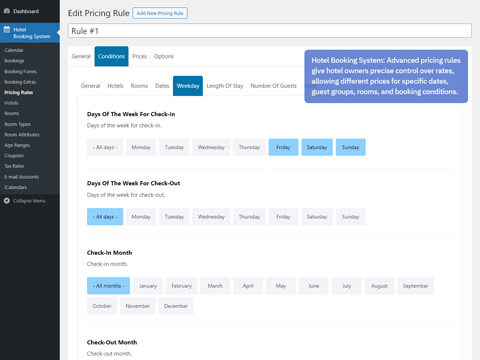Select September as check-in month
Viewport: 480px width, 360px height.
(x=415, y=286)
